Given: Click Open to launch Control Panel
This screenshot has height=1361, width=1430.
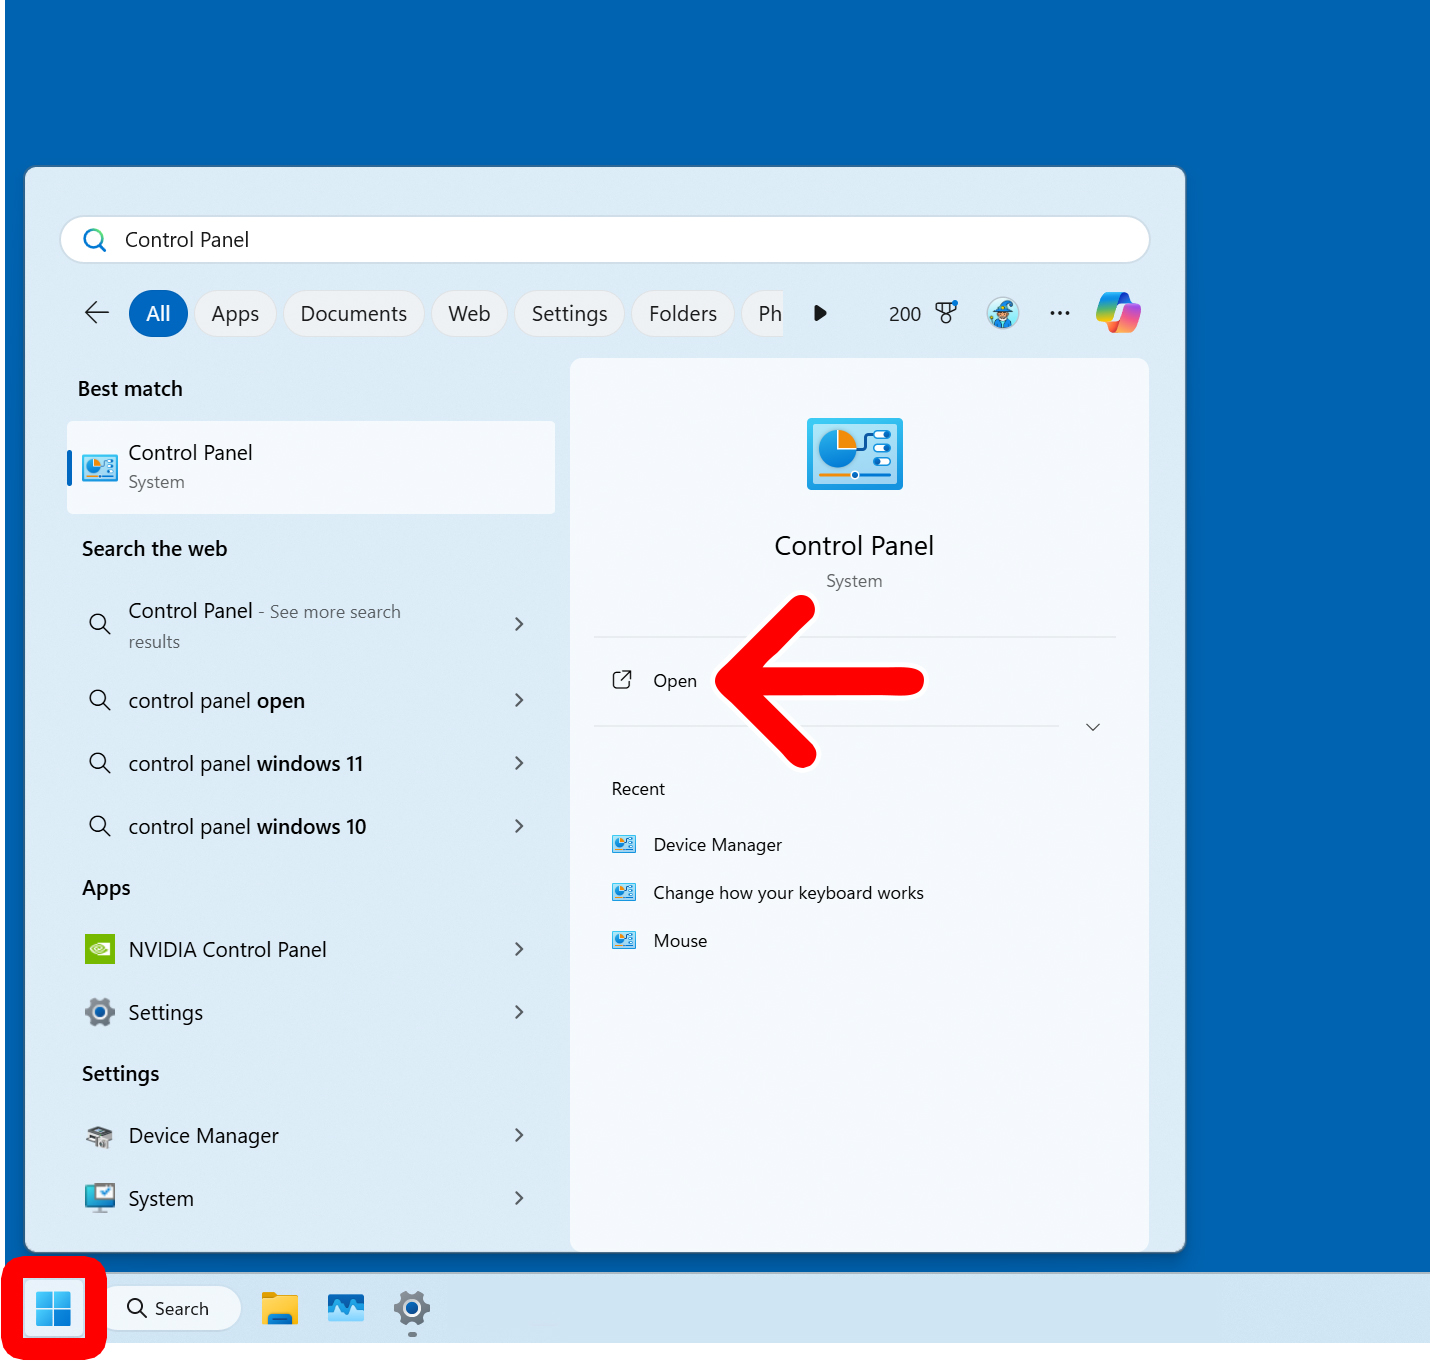Looking at the screenshot, I should (x=674, y=681).
